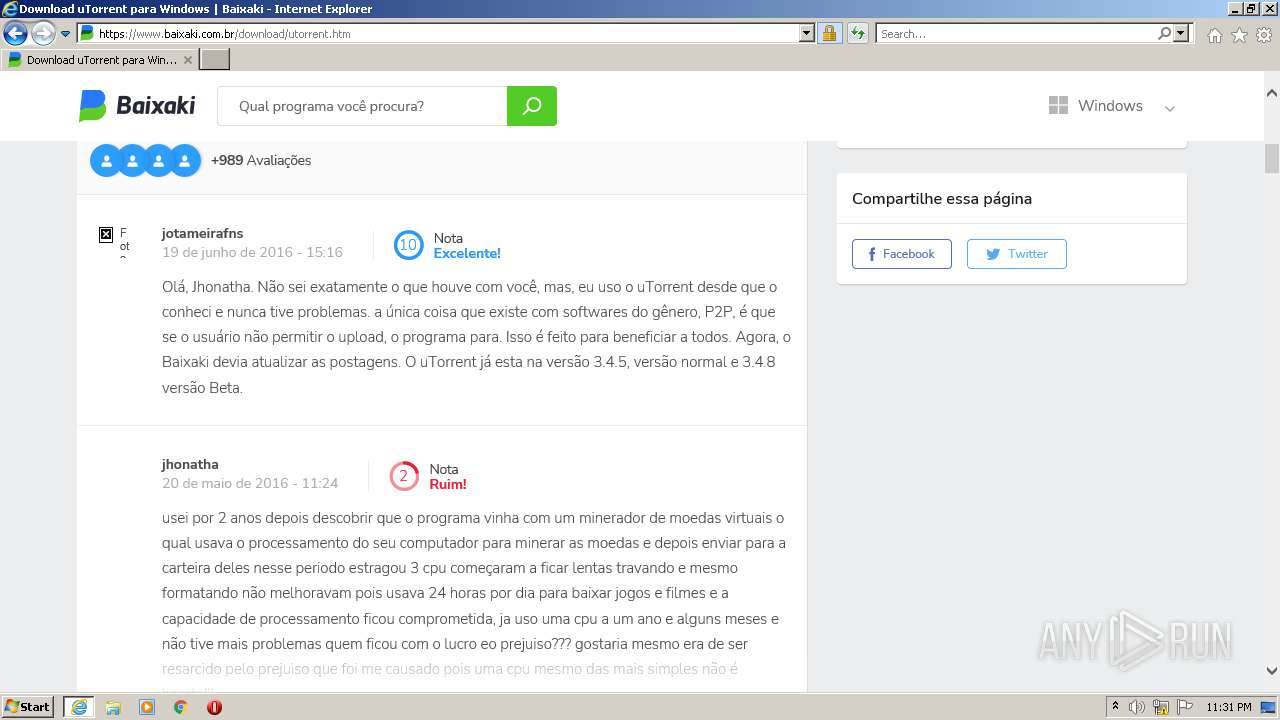Click the 11:31 PM system clock
This screenshot has width=1280, height=720.
[1229, 707]
